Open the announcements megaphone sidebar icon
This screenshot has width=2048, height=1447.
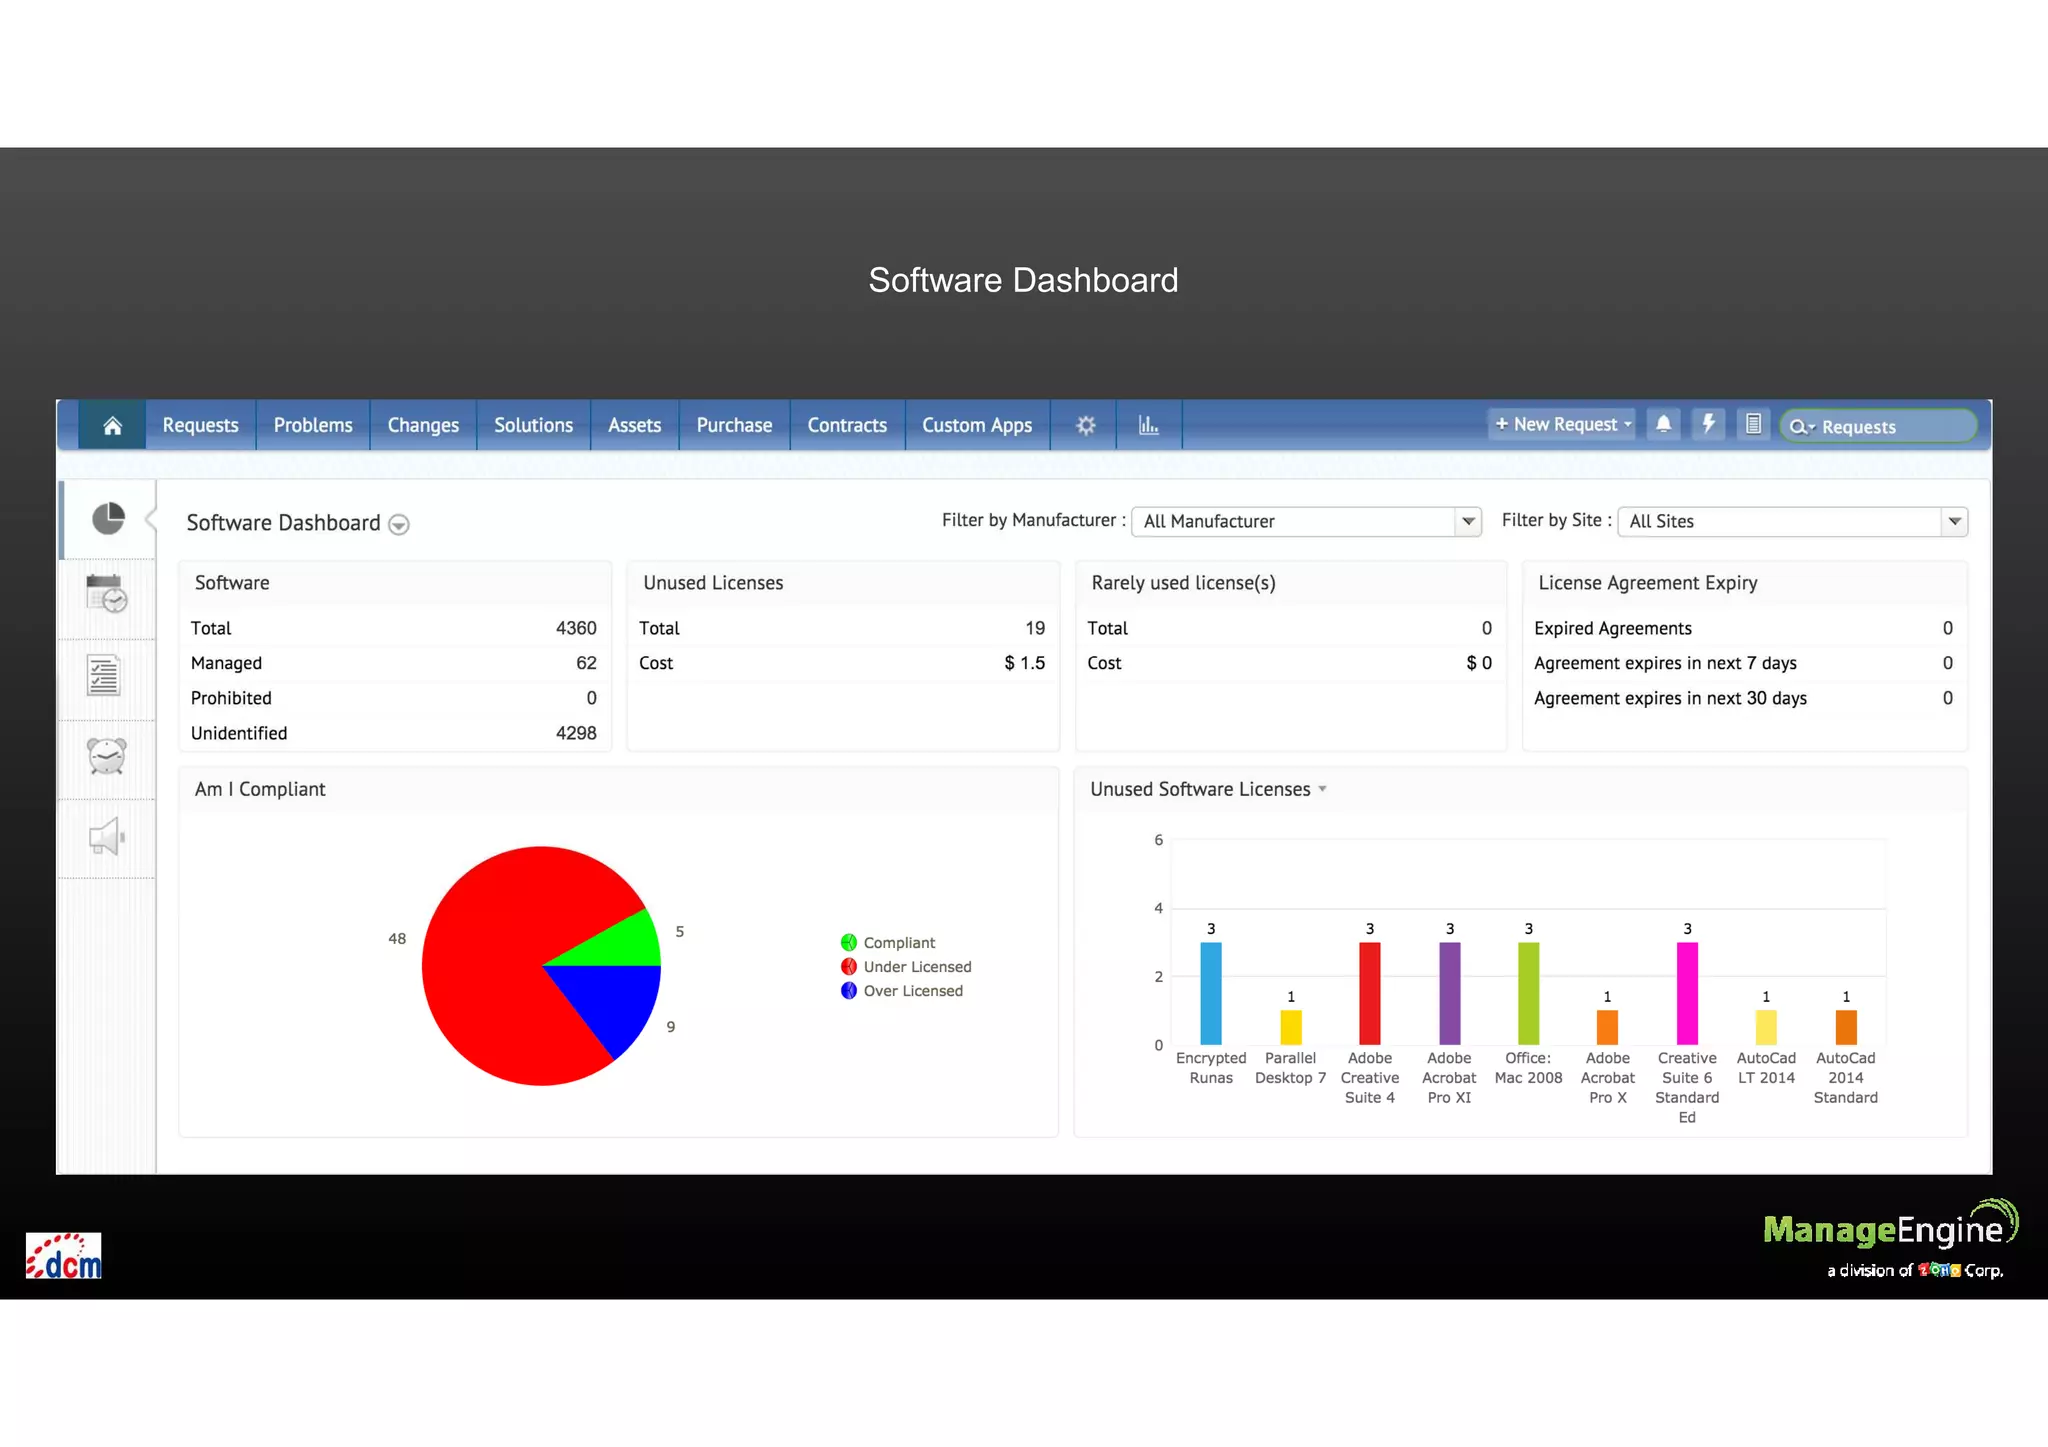pyautogui.click(x=105, y=837)
